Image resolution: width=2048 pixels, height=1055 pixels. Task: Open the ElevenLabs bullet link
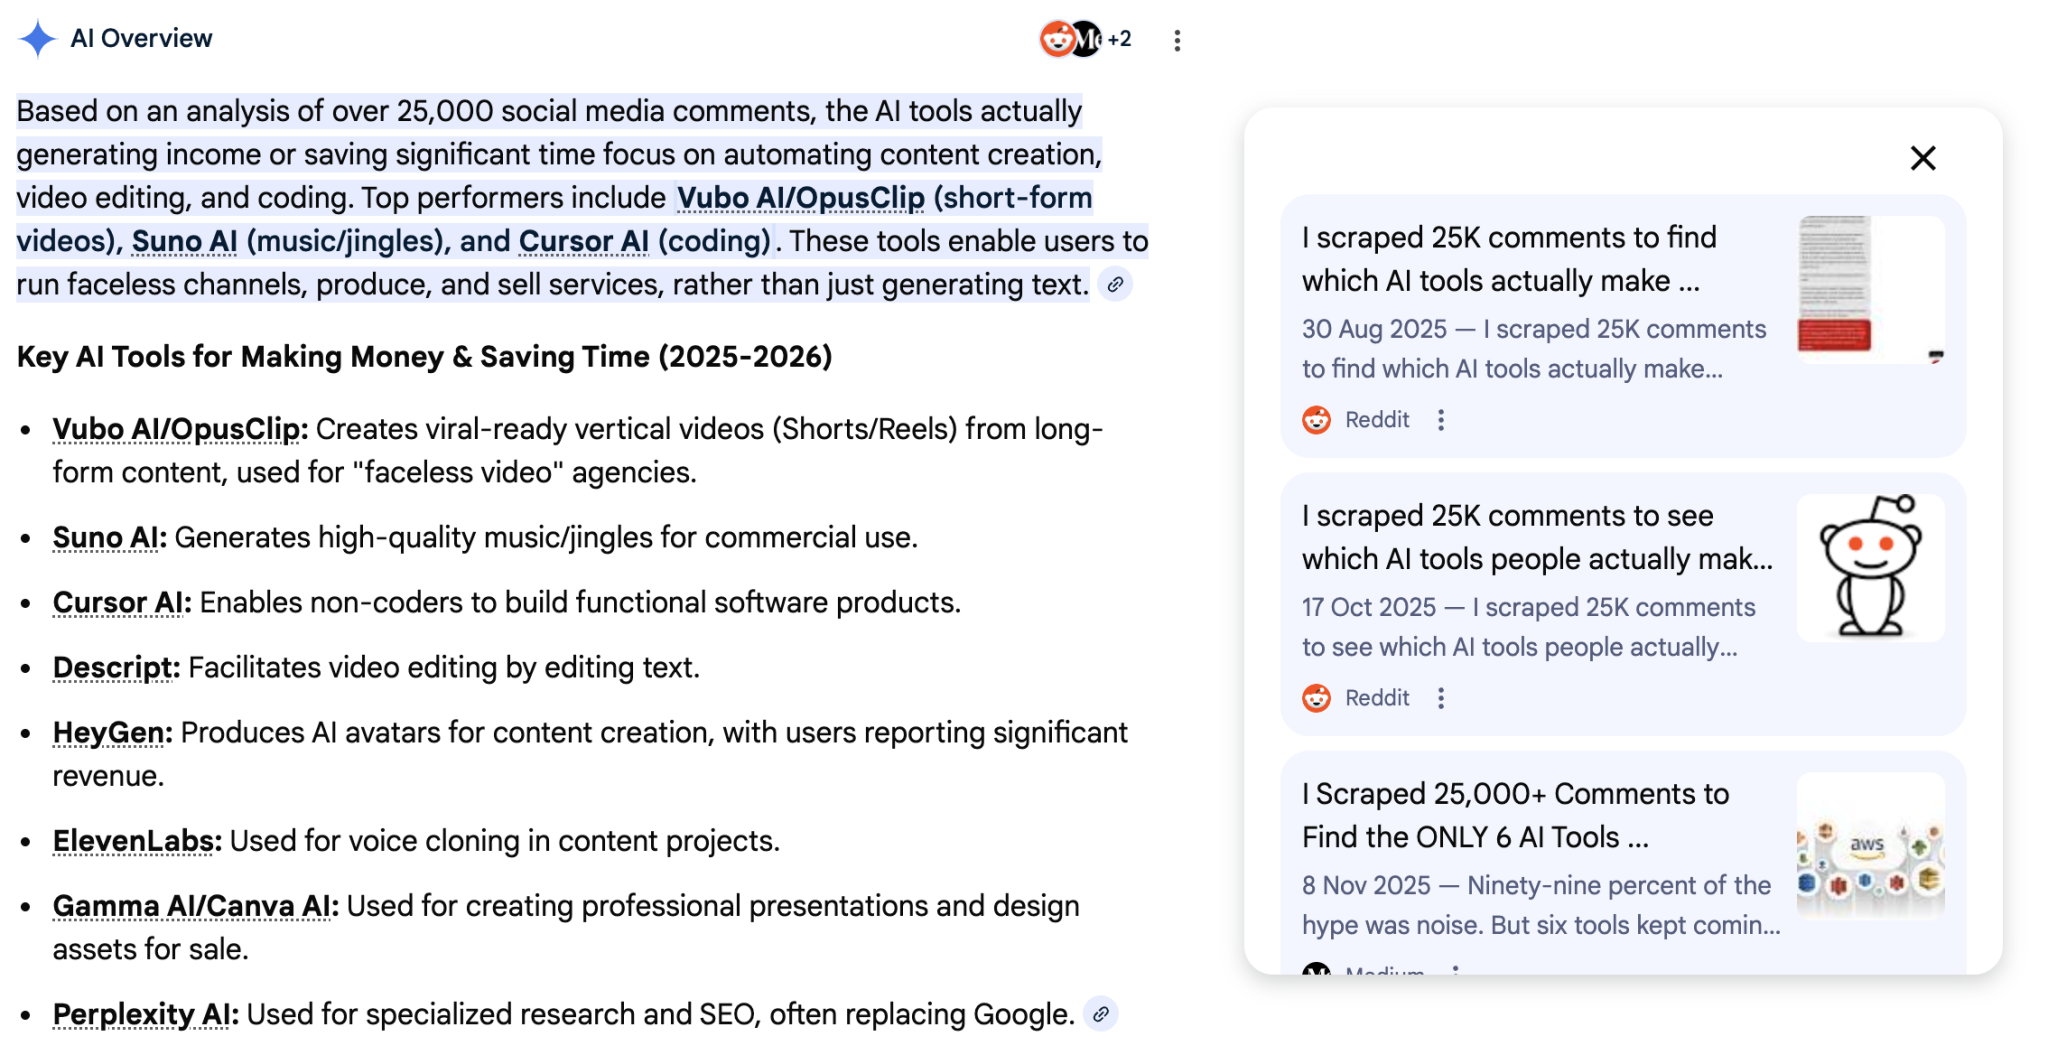(x=137, y=841)
